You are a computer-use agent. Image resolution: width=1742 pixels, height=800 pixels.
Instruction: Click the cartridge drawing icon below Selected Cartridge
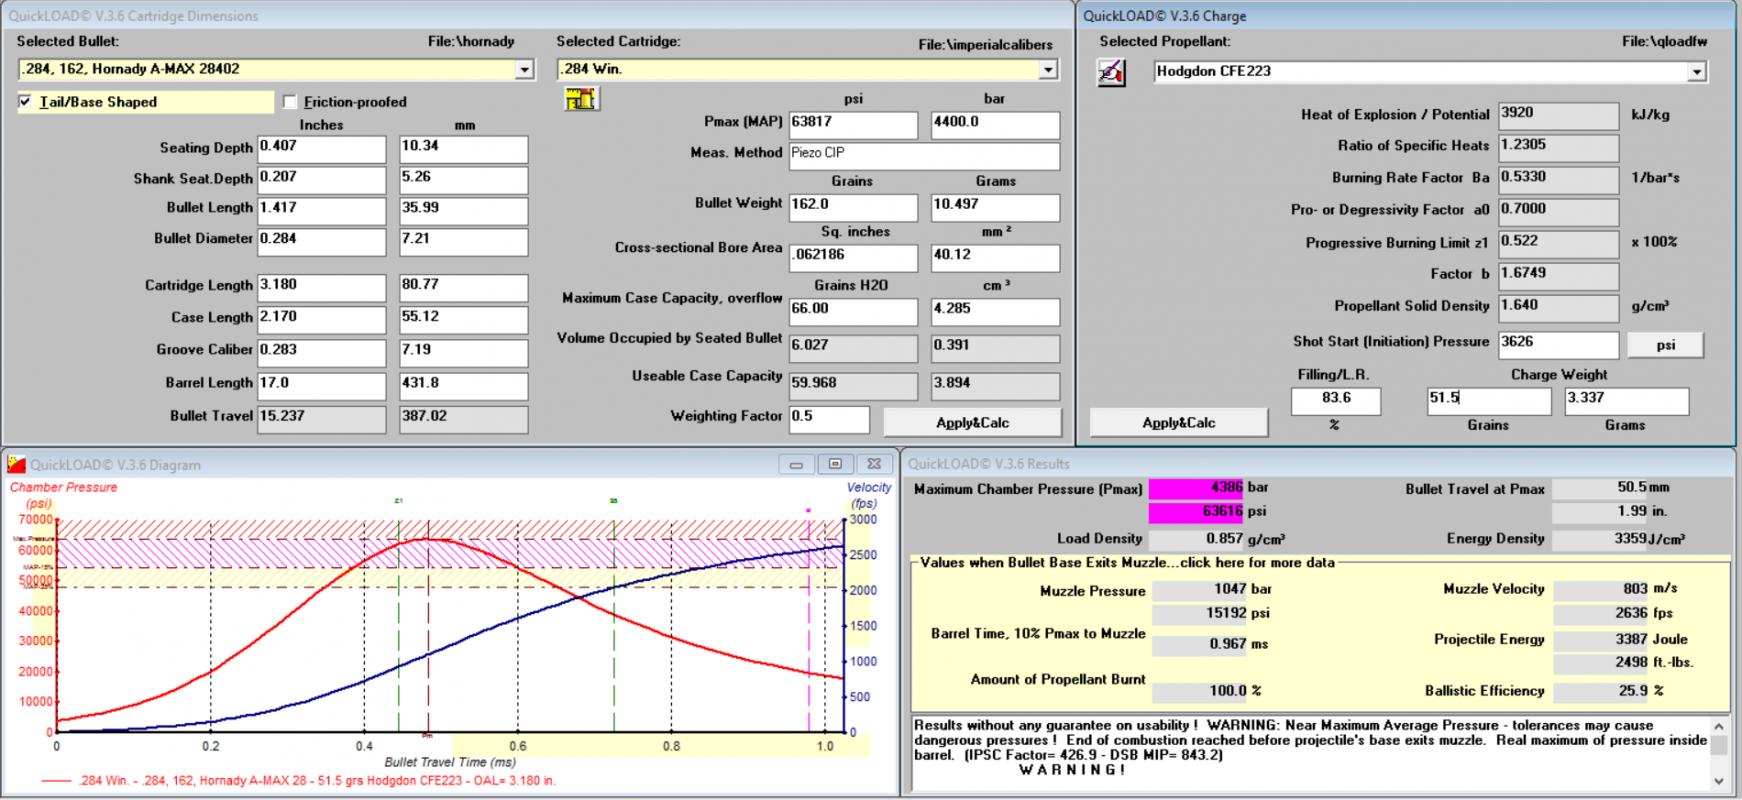click(581, 99)
